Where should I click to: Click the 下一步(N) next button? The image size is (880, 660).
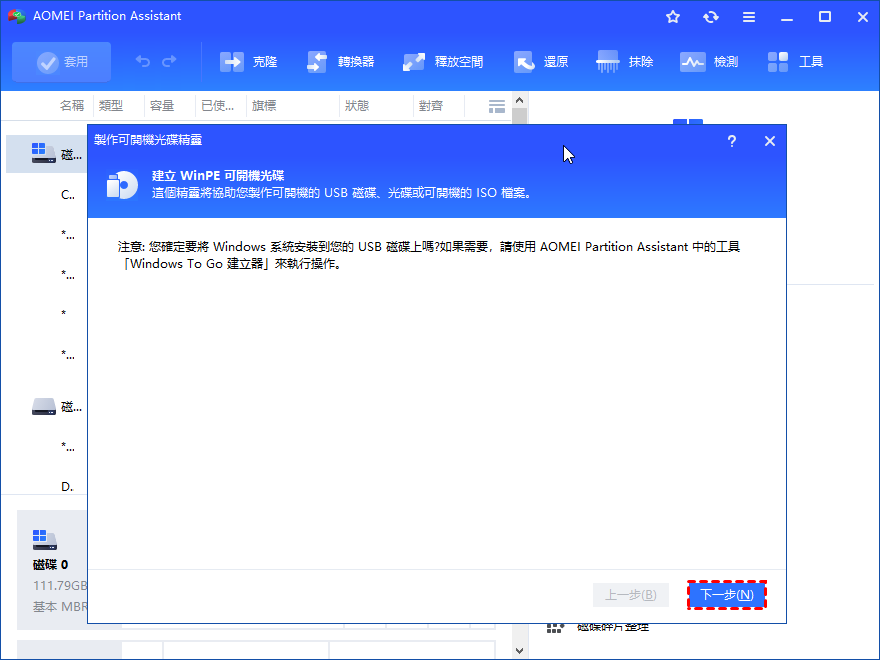(x=727, y=595)
